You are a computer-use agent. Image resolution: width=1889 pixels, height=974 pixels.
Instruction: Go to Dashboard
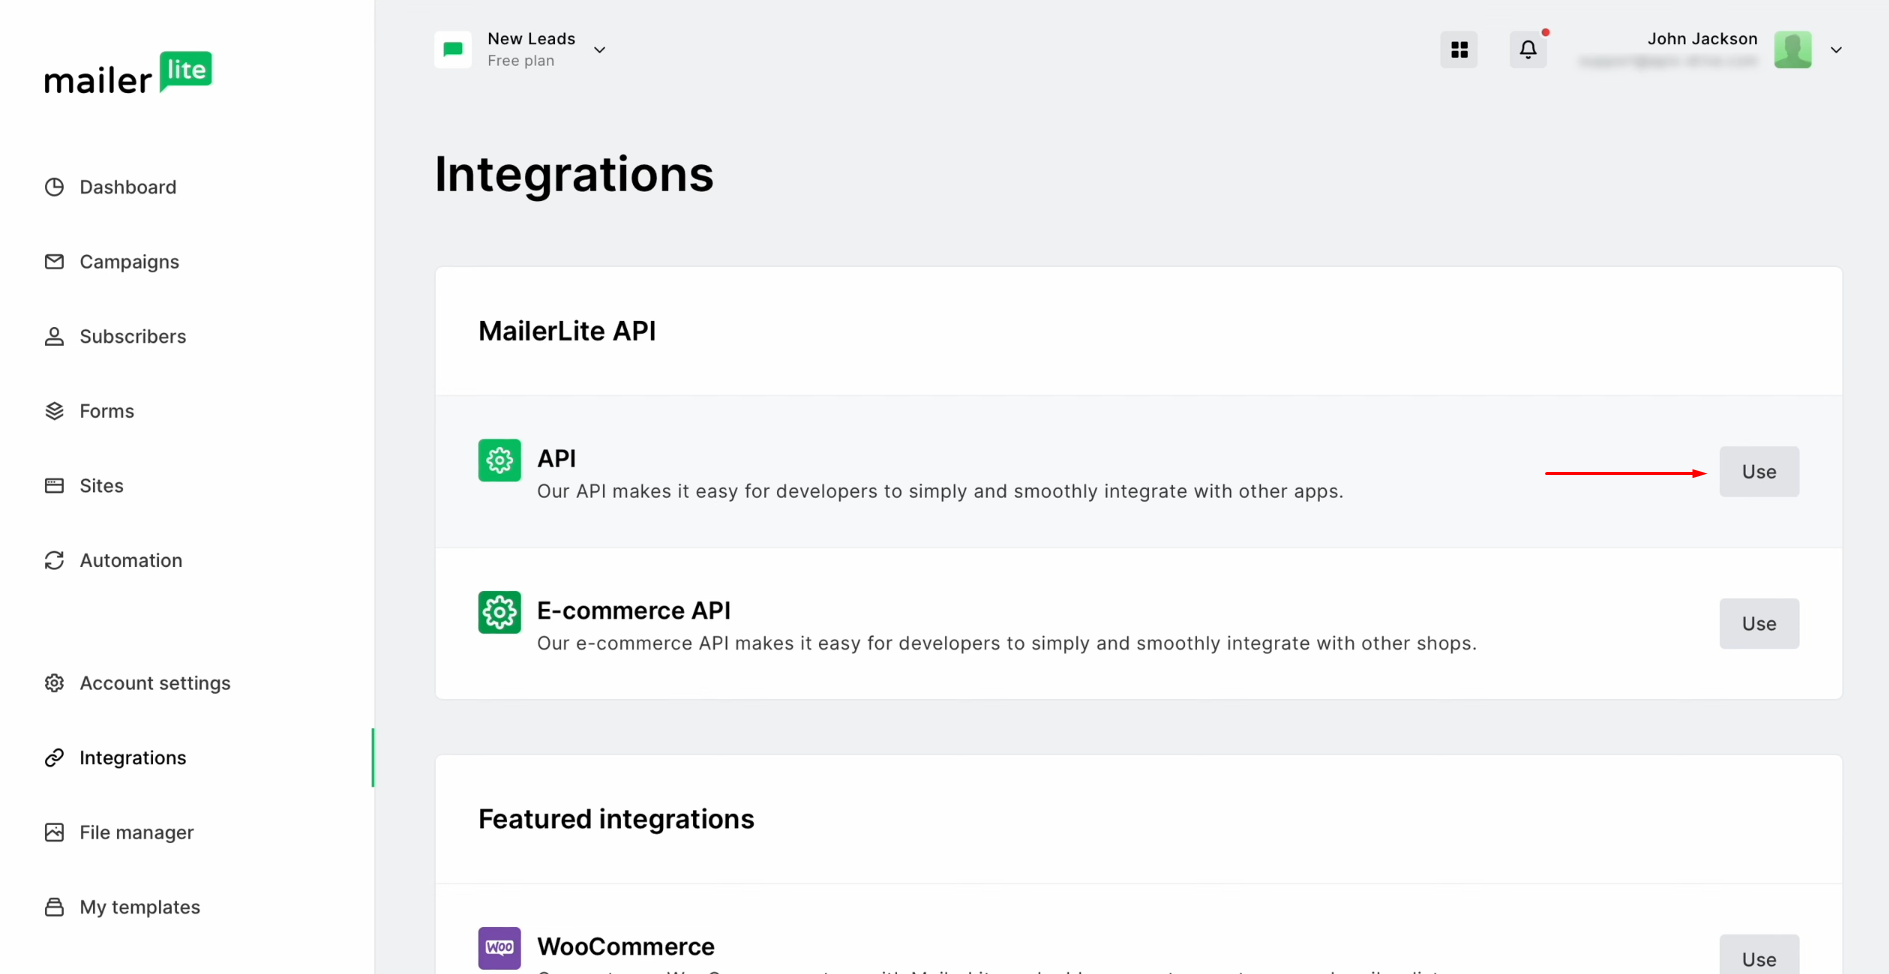pyautogui.click(x=128, y=187)
